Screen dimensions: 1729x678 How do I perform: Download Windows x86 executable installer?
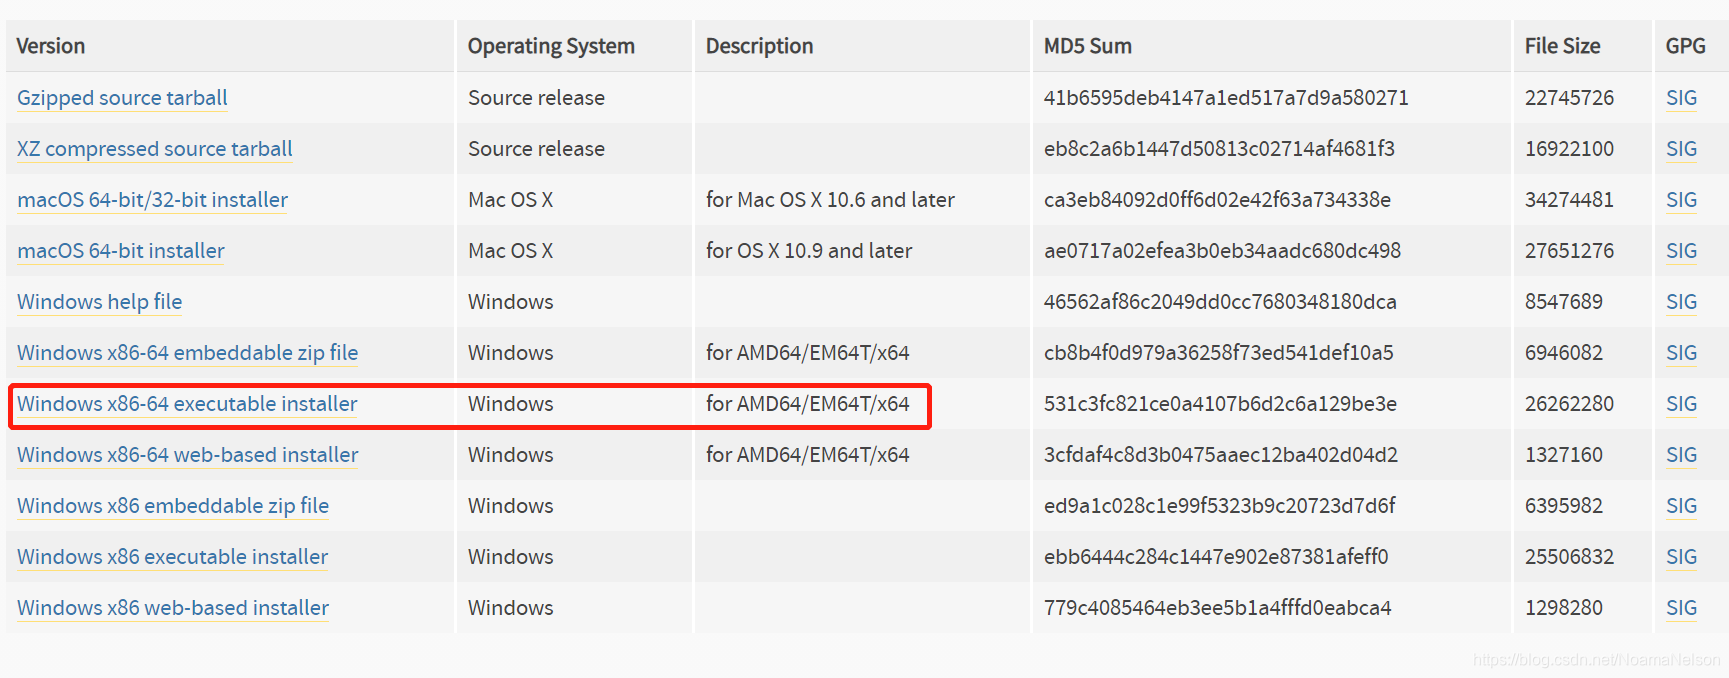click(x=173, y=557)
